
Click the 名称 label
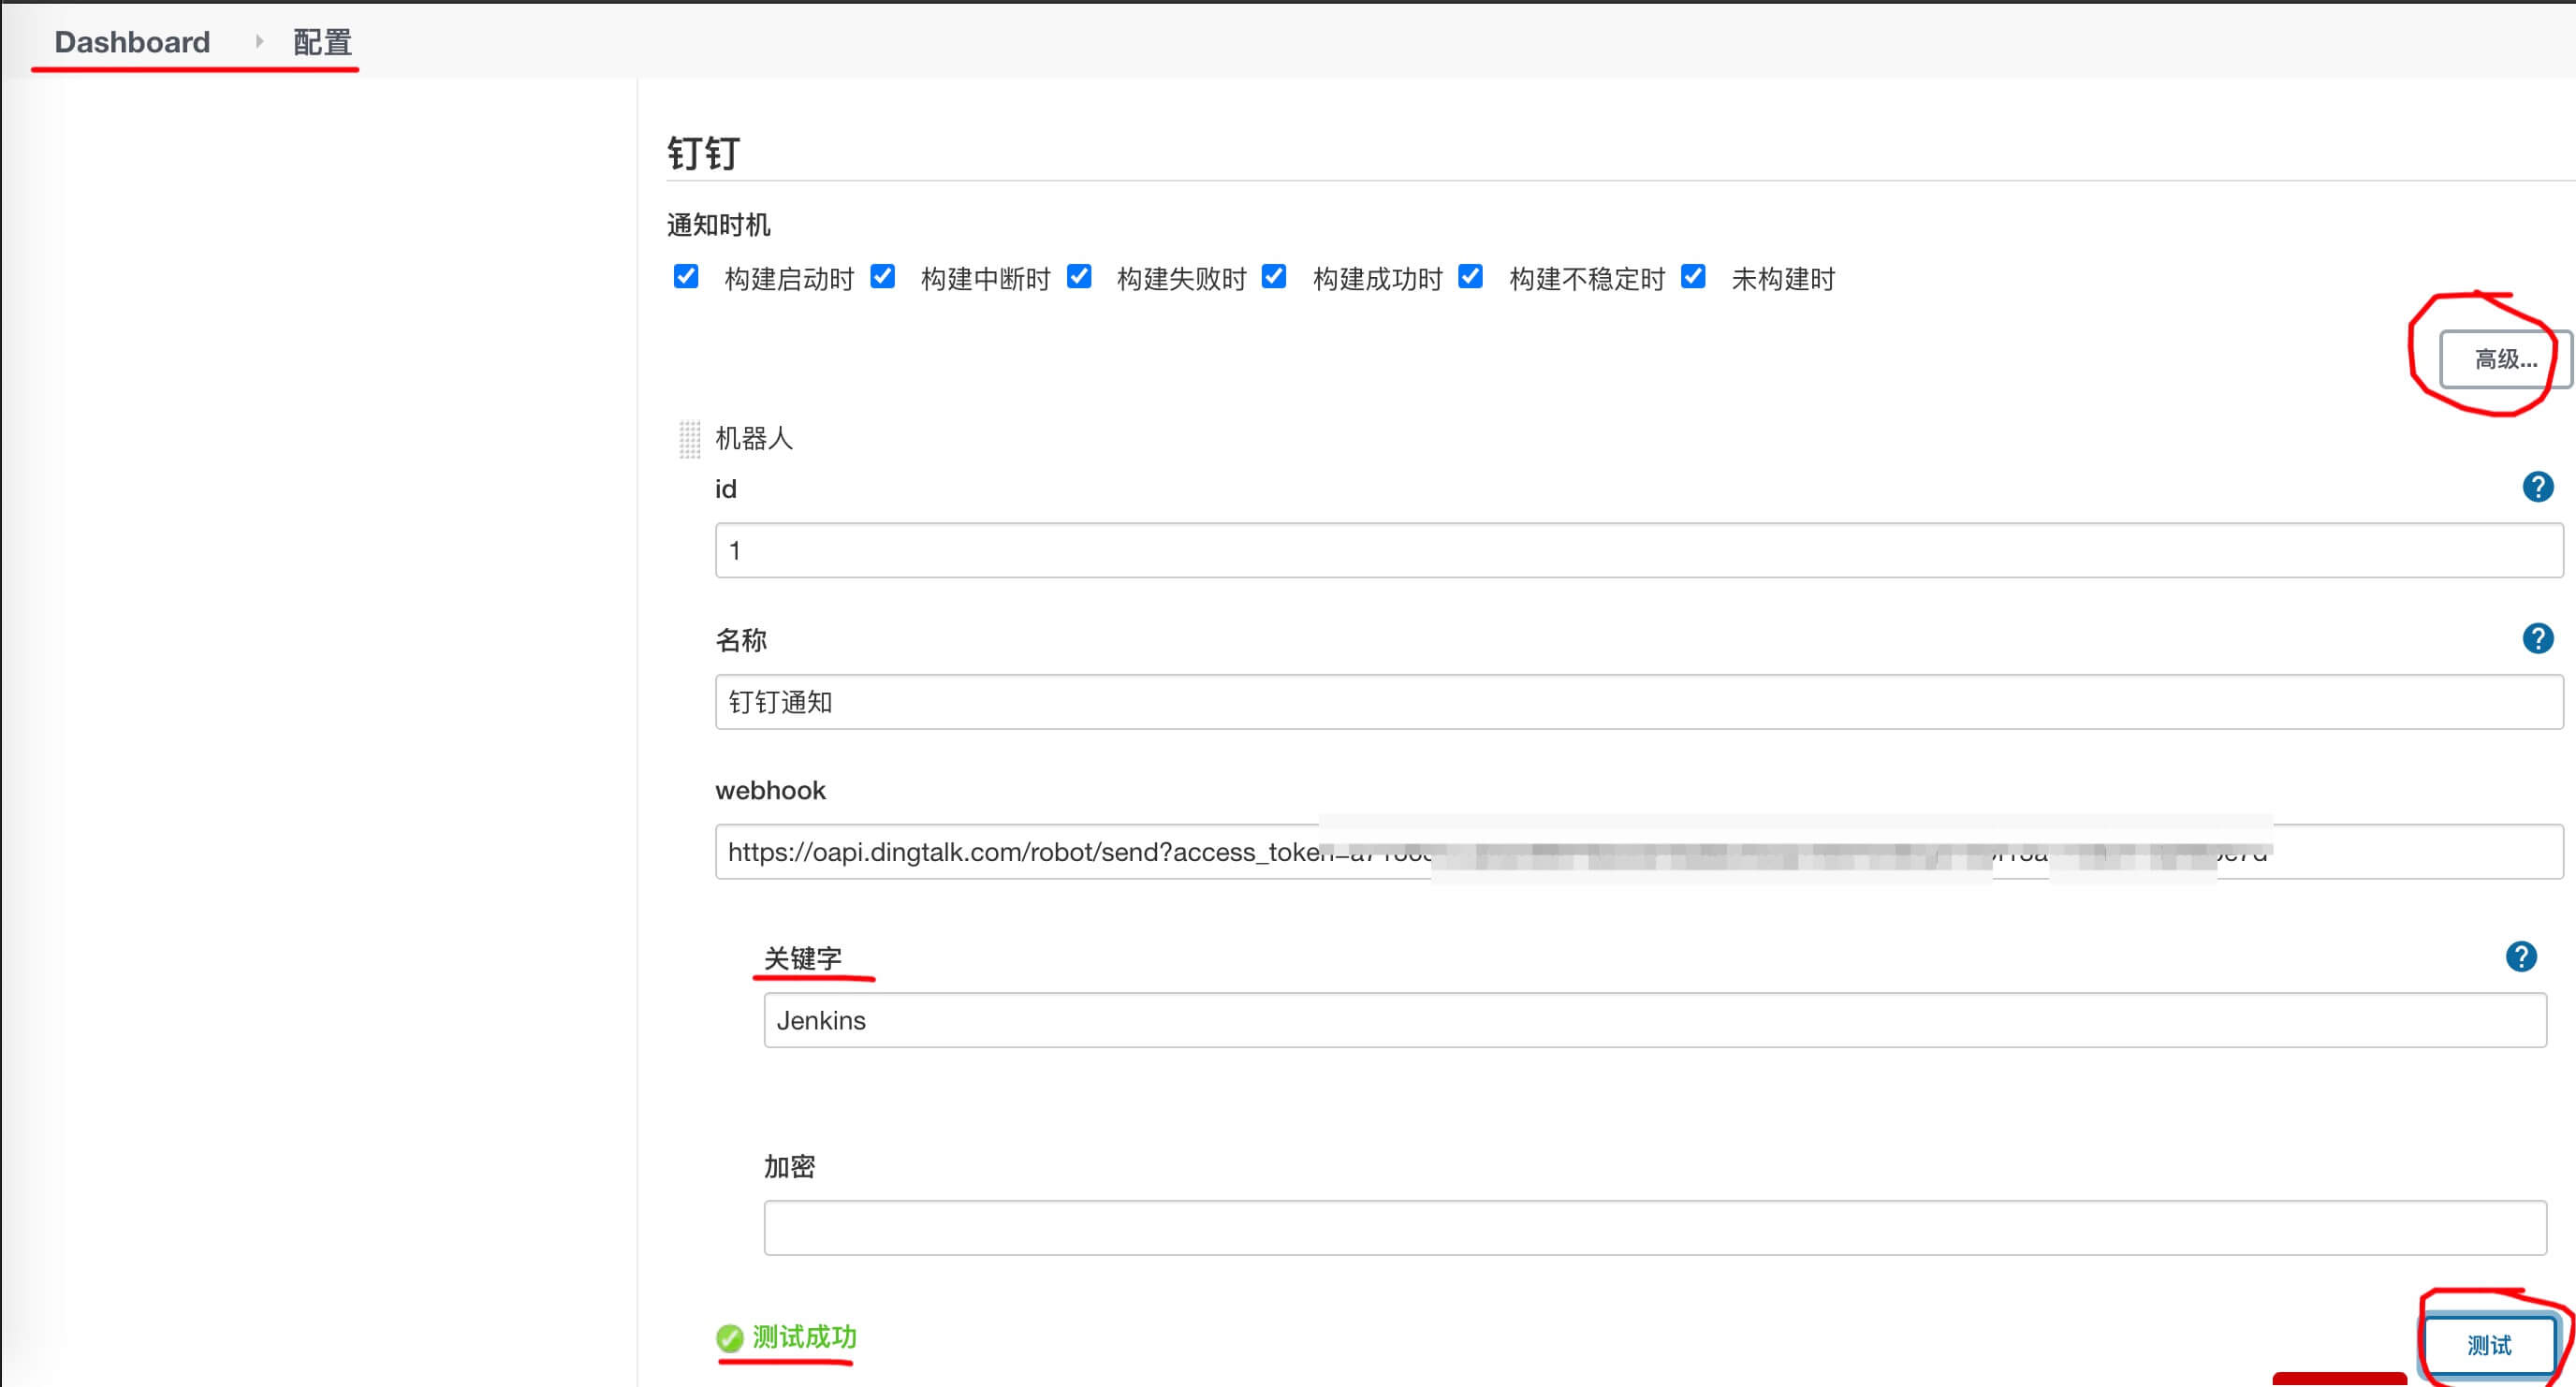coord(741,640)
